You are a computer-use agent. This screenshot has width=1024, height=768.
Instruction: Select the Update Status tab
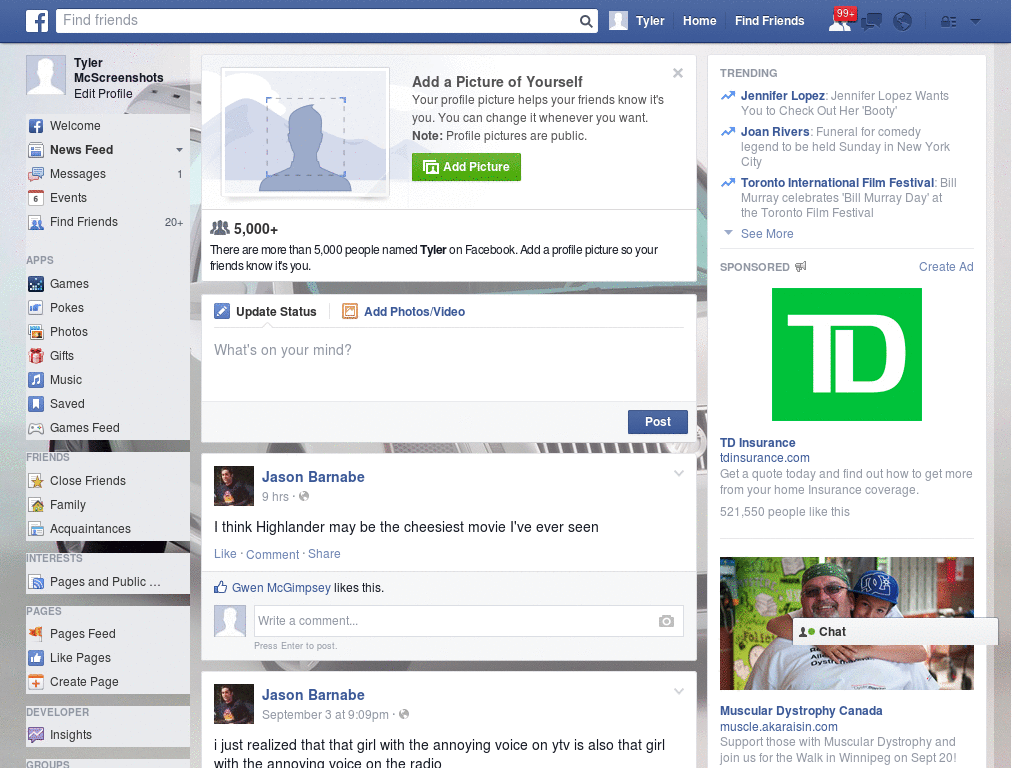click(266, 312)
